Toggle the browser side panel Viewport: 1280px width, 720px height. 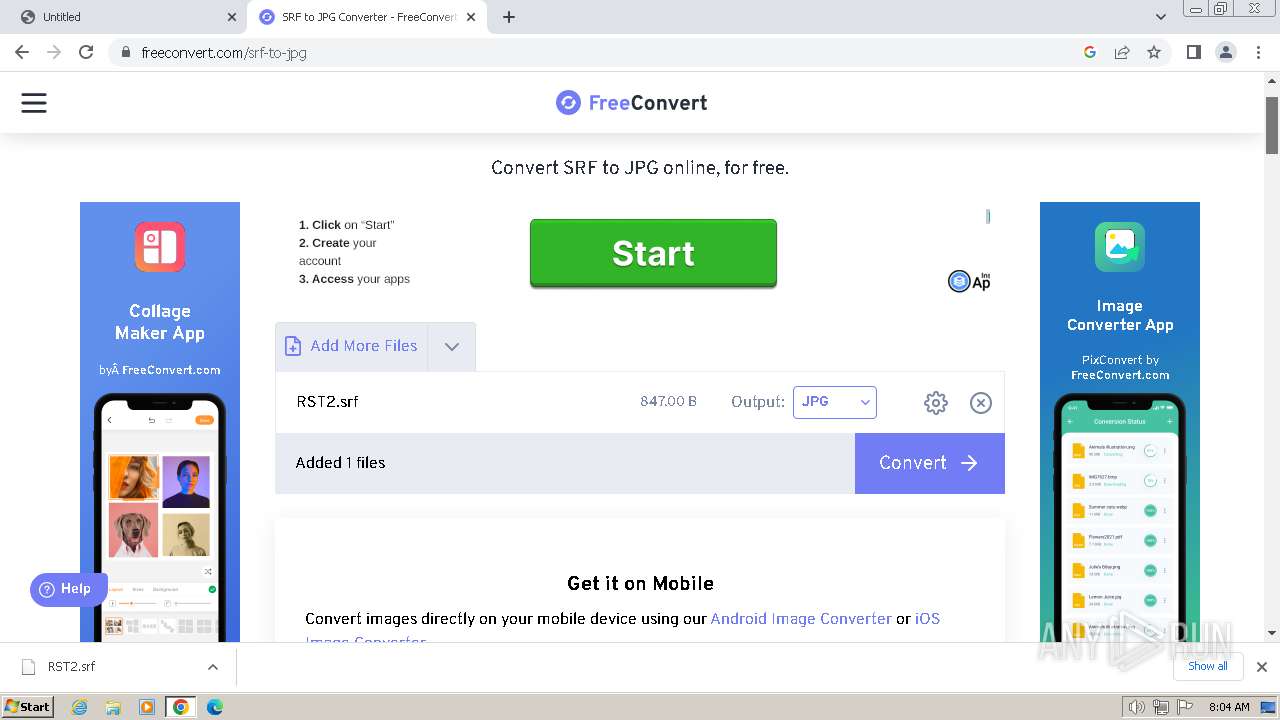[1193, 52]
